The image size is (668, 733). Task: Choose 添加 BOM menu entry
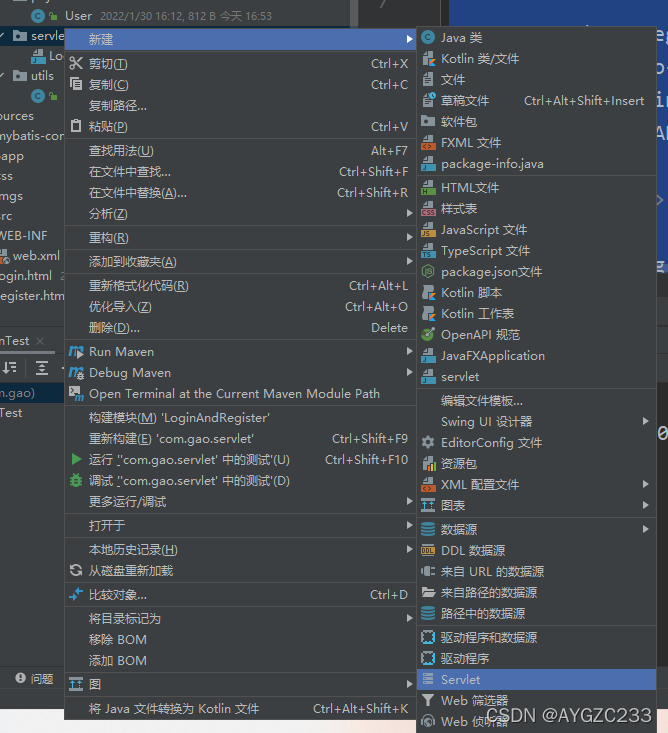click(240, 661)
